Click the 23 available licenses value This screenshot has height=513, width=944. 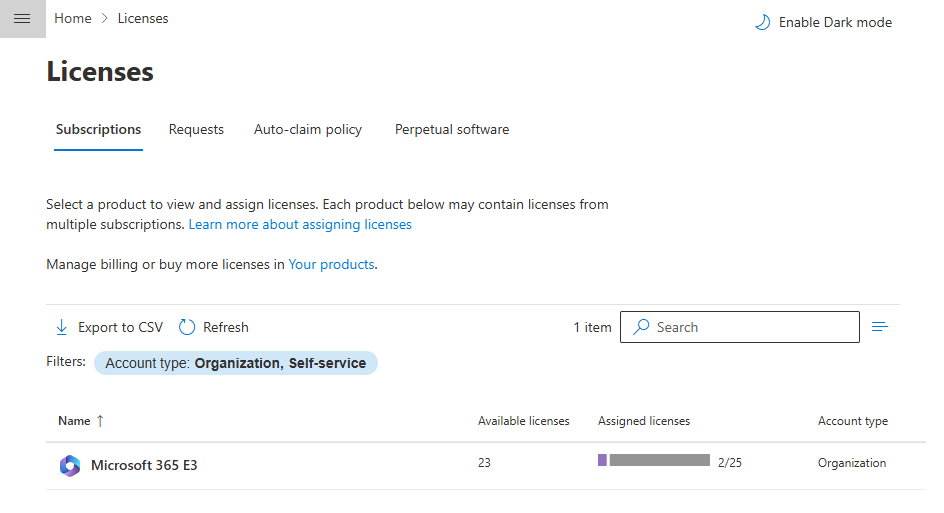click(484, 462)
